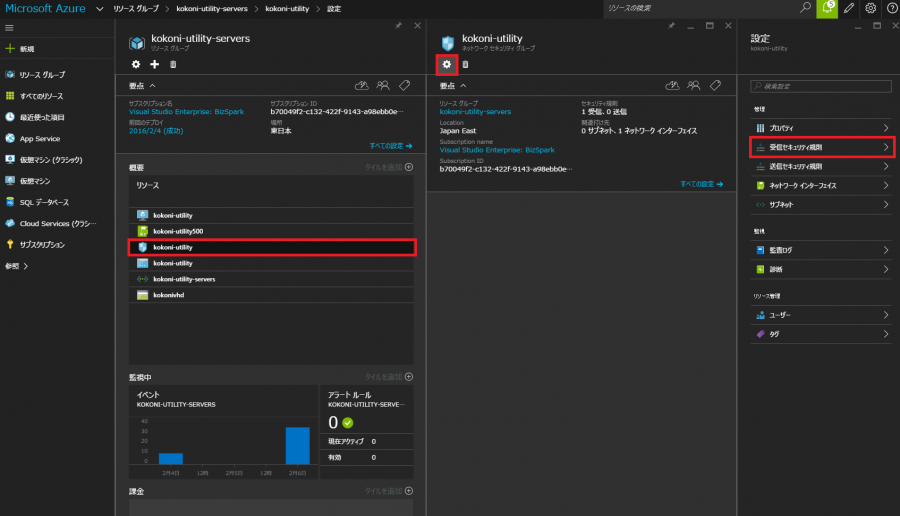This screenshot has height=516, width=900.
Task: Click the tags icon in kokoni-utility blade
Action: [715, 86]
